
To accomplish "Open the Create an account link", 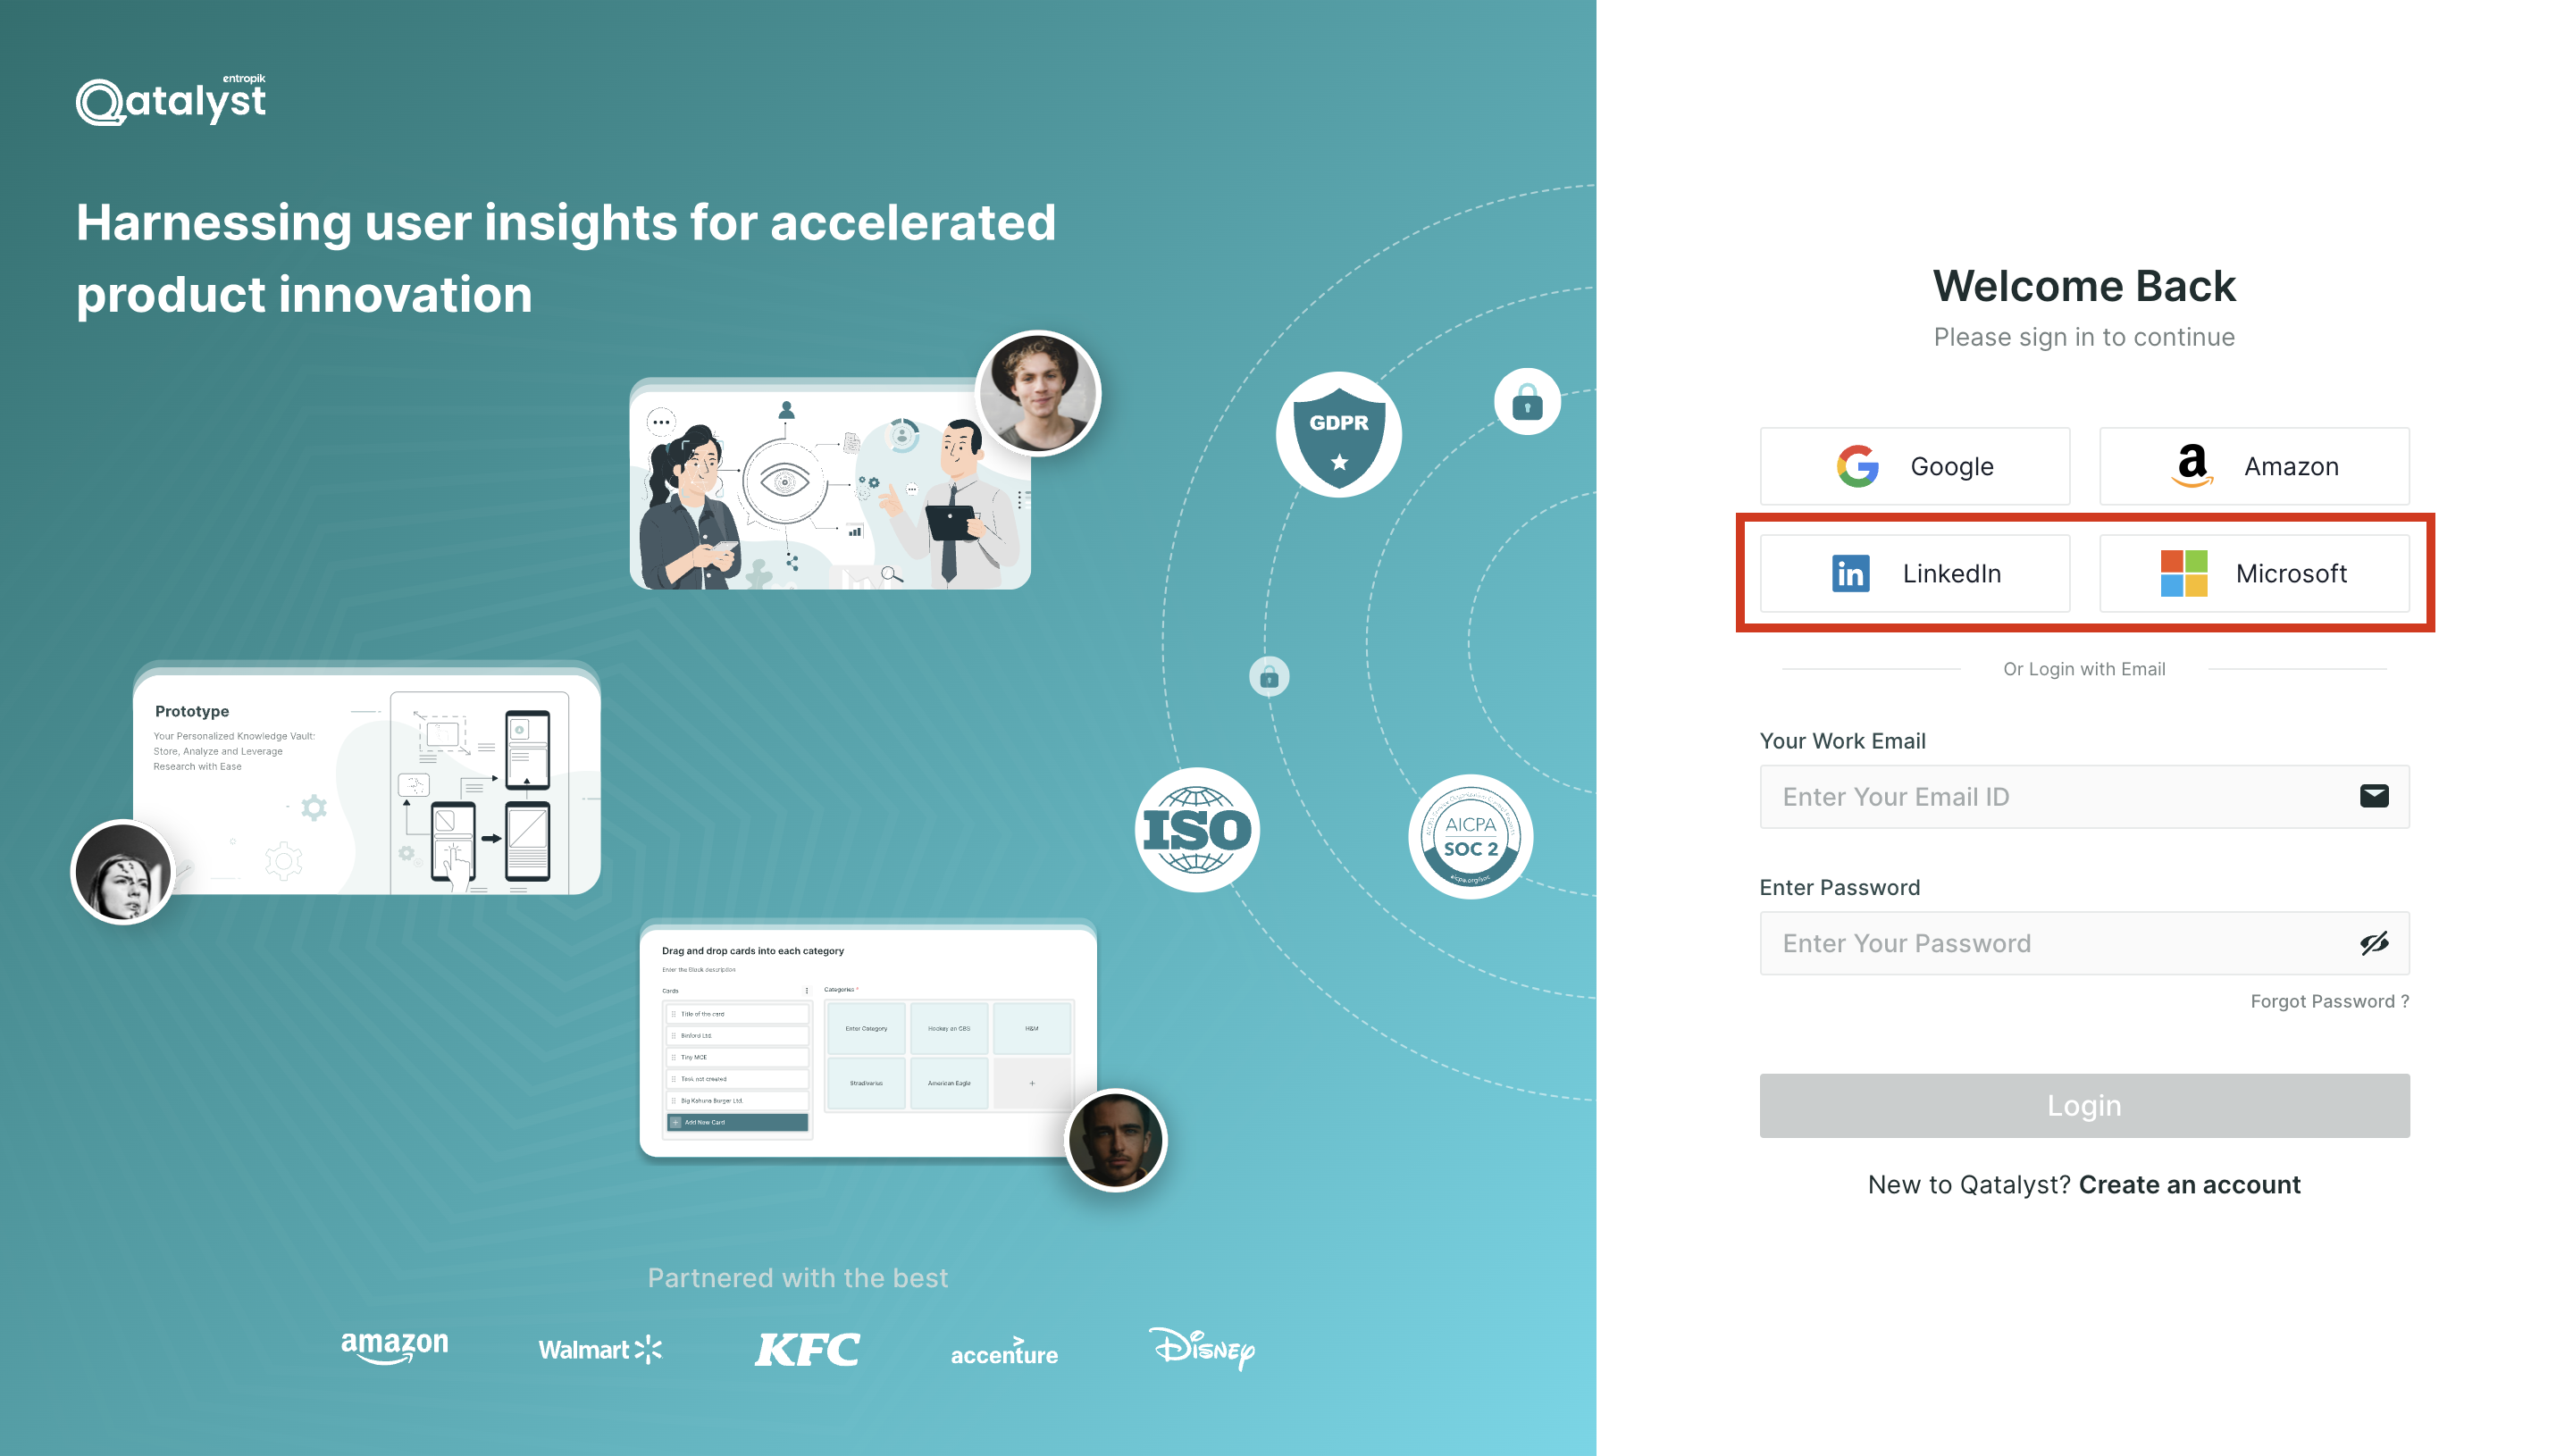I will pyautogui.click(x=2189, y=1184).
